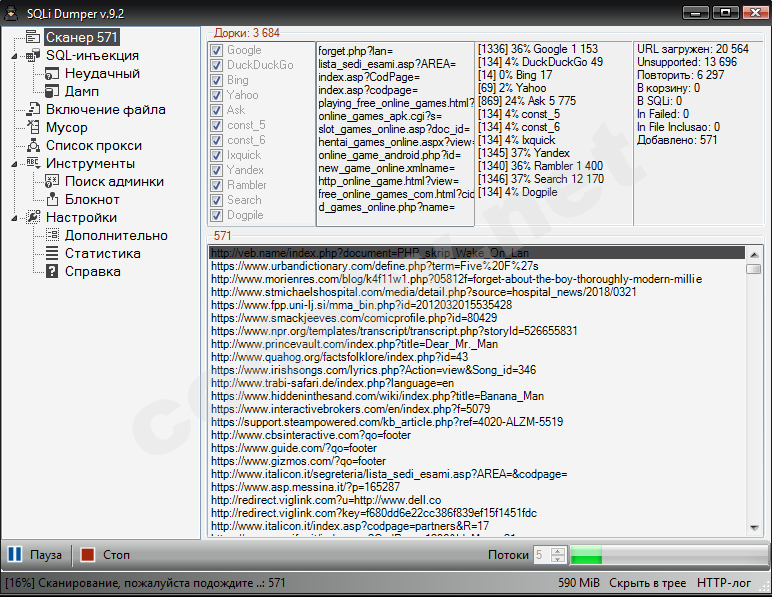This screenshot has height=597, width=772.
Task: Select the npr.org transcript.php URL
Action: [394, 331]
